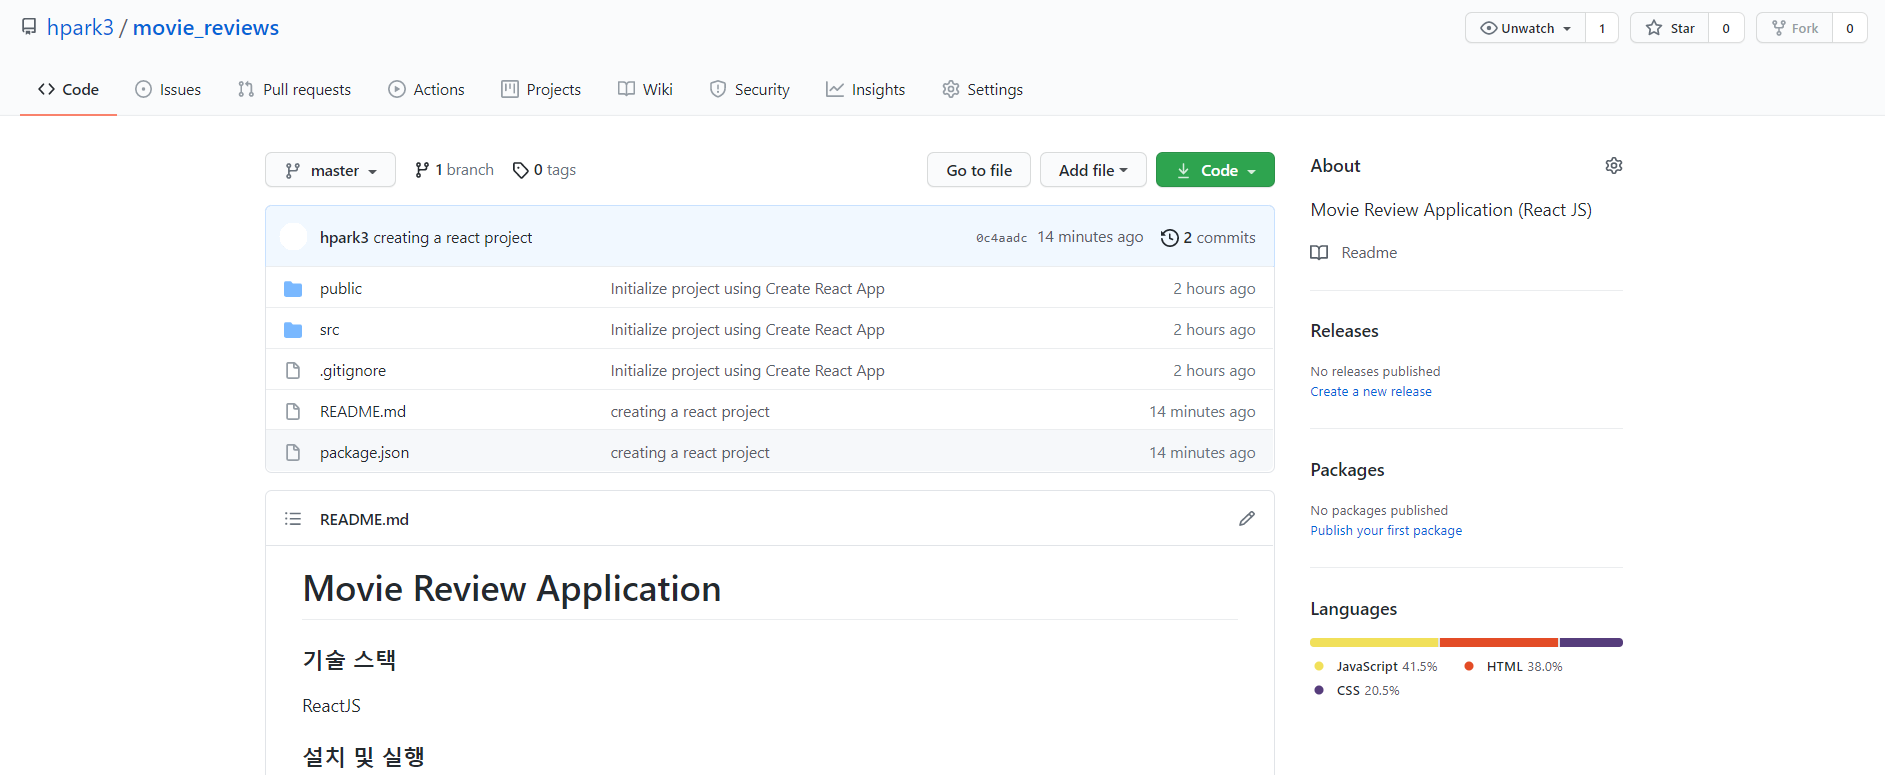Open the master branch selector dropdown
The image size is (1885, 775).
click(x=330, y=170)
